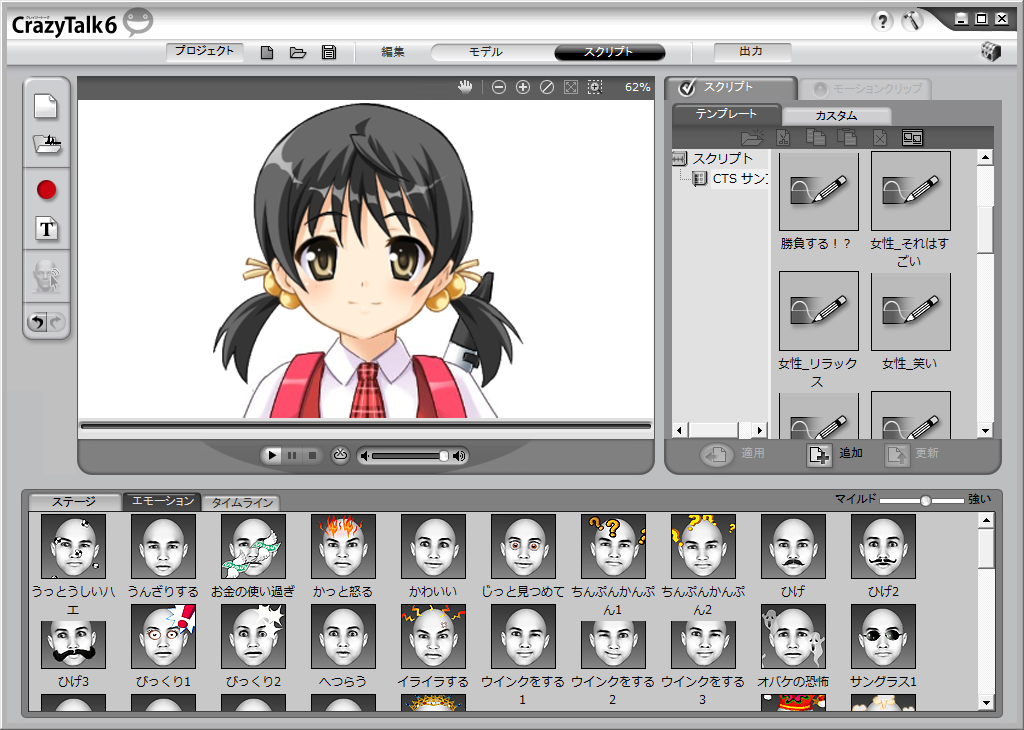
Task: Click the undo arrow in left sidebar
Action: (37, 322)
